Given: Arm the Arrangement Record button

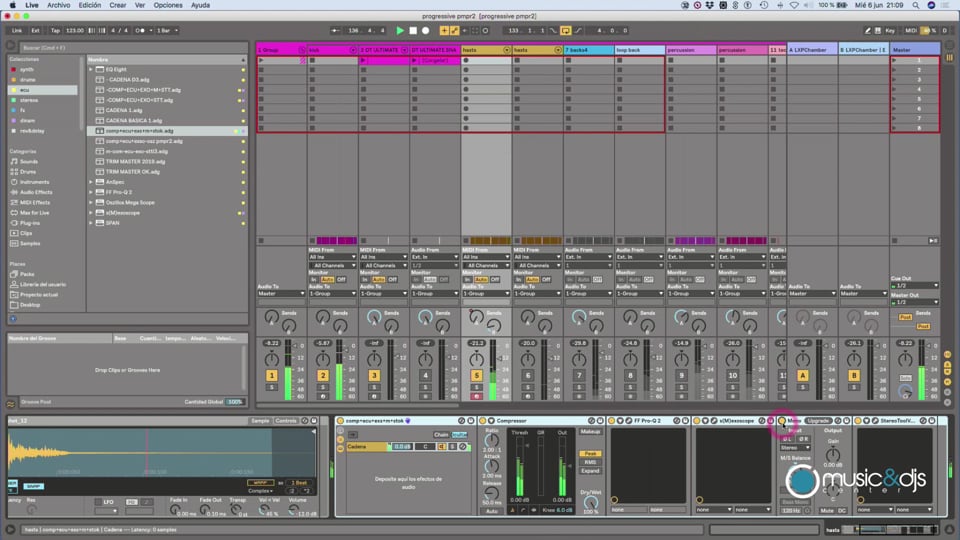Looking at the screenshot, I should pos(426,30).
